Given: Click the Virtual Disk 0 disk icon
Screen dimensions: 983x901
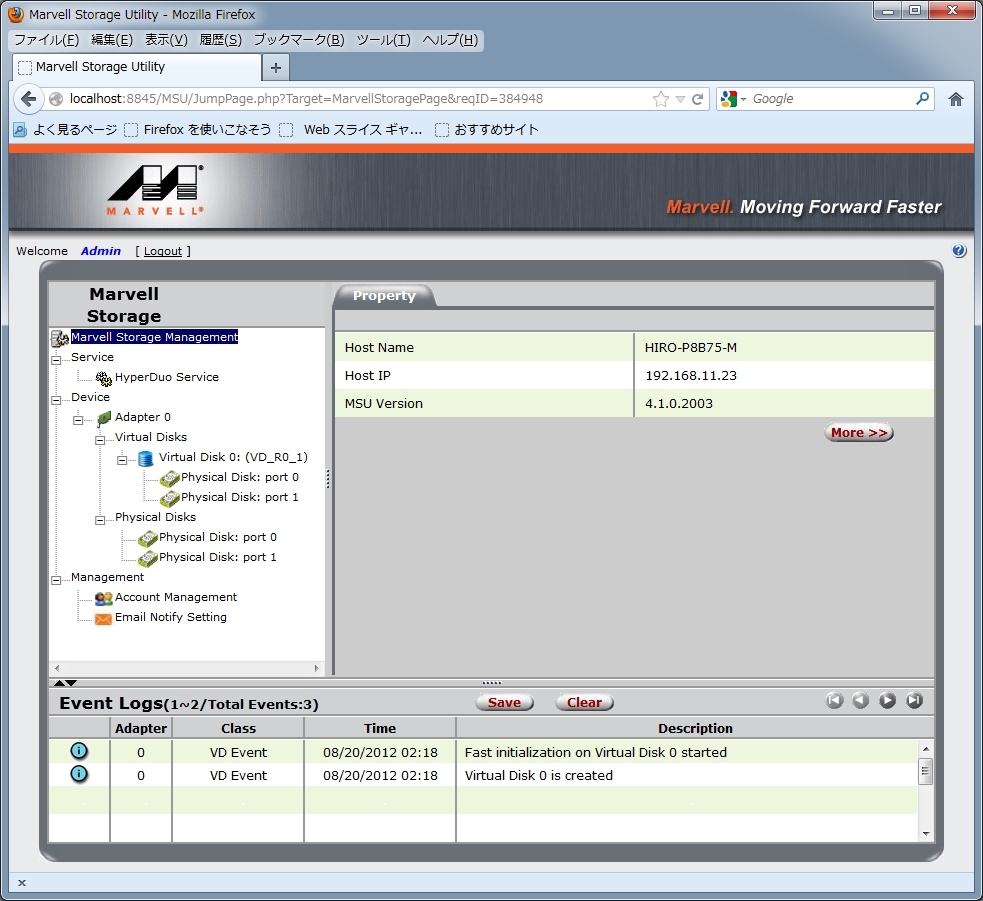Looking at the screenshot, I should point(145,457).
